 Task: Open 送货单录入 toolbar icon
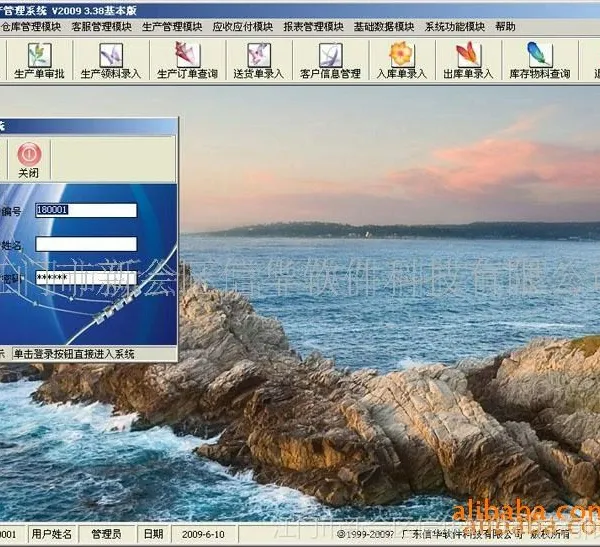[259, 60]
